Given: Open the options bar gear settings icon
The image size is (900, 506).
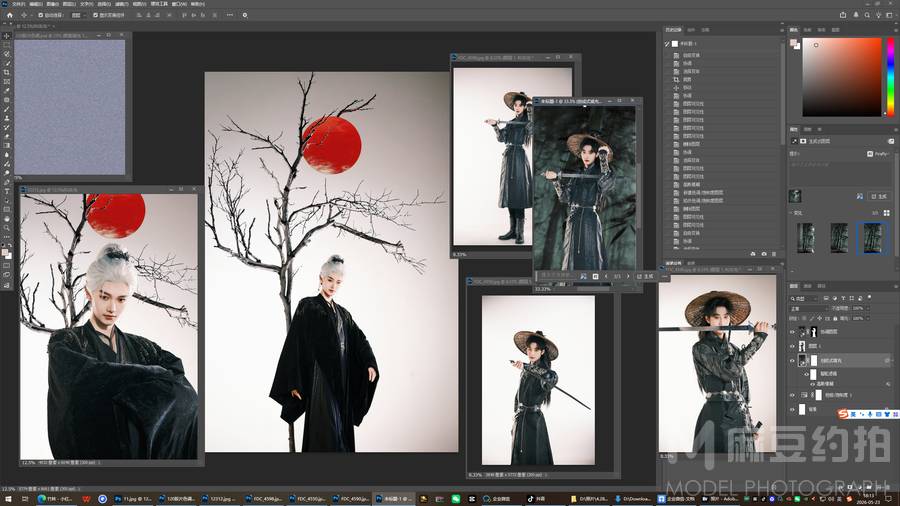Looking at the screenshot, I should tap(245, 15).
